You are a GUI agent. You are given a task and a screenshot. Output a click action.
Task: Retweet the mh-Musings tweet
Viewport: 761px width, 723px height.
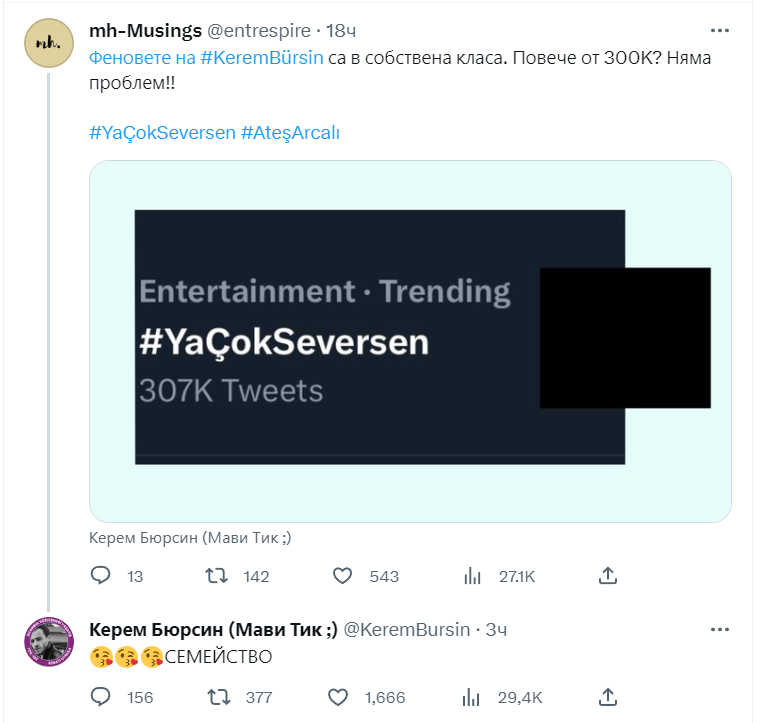point(215,576)
